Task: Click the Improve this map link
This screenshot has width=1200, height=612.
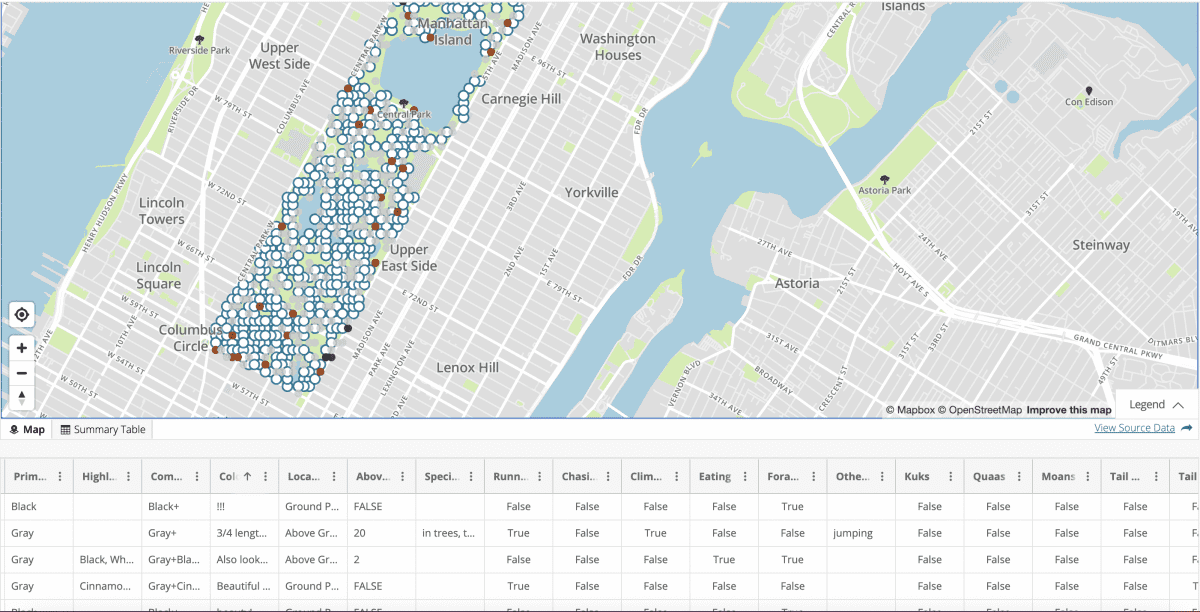Action: (1068, 410)
